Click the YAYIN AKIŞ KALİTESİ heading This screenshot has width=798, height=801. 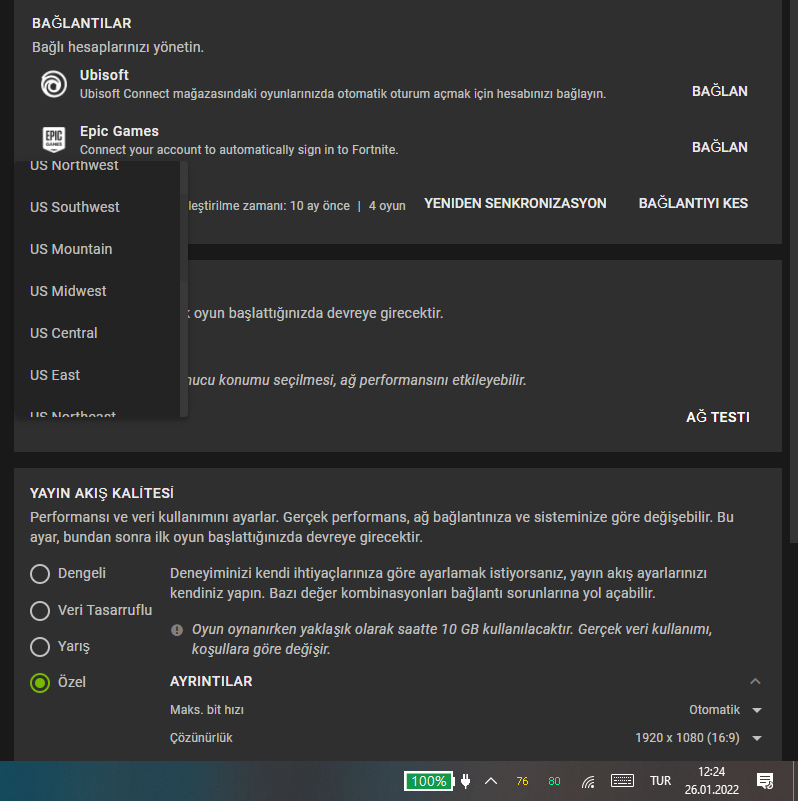(x=102, y=493)
